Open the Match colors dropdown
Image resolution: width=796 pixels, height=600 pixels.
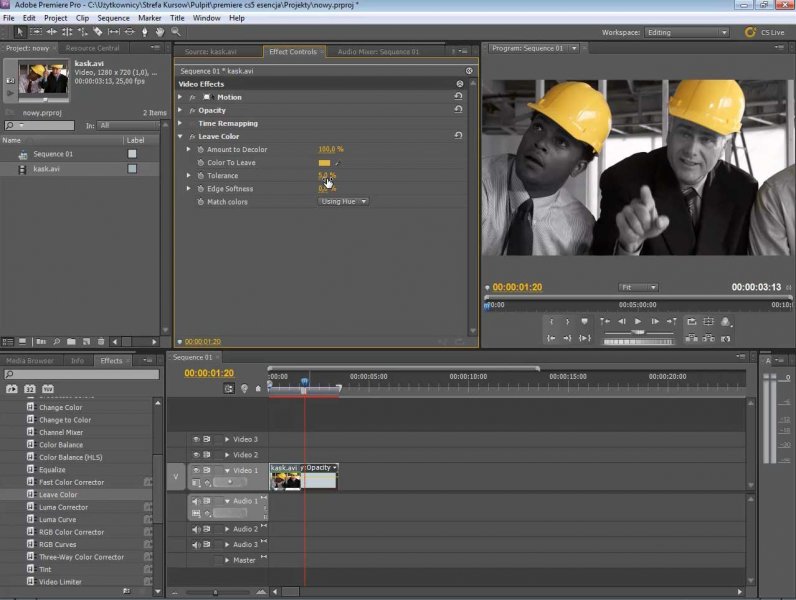point(343,202)
